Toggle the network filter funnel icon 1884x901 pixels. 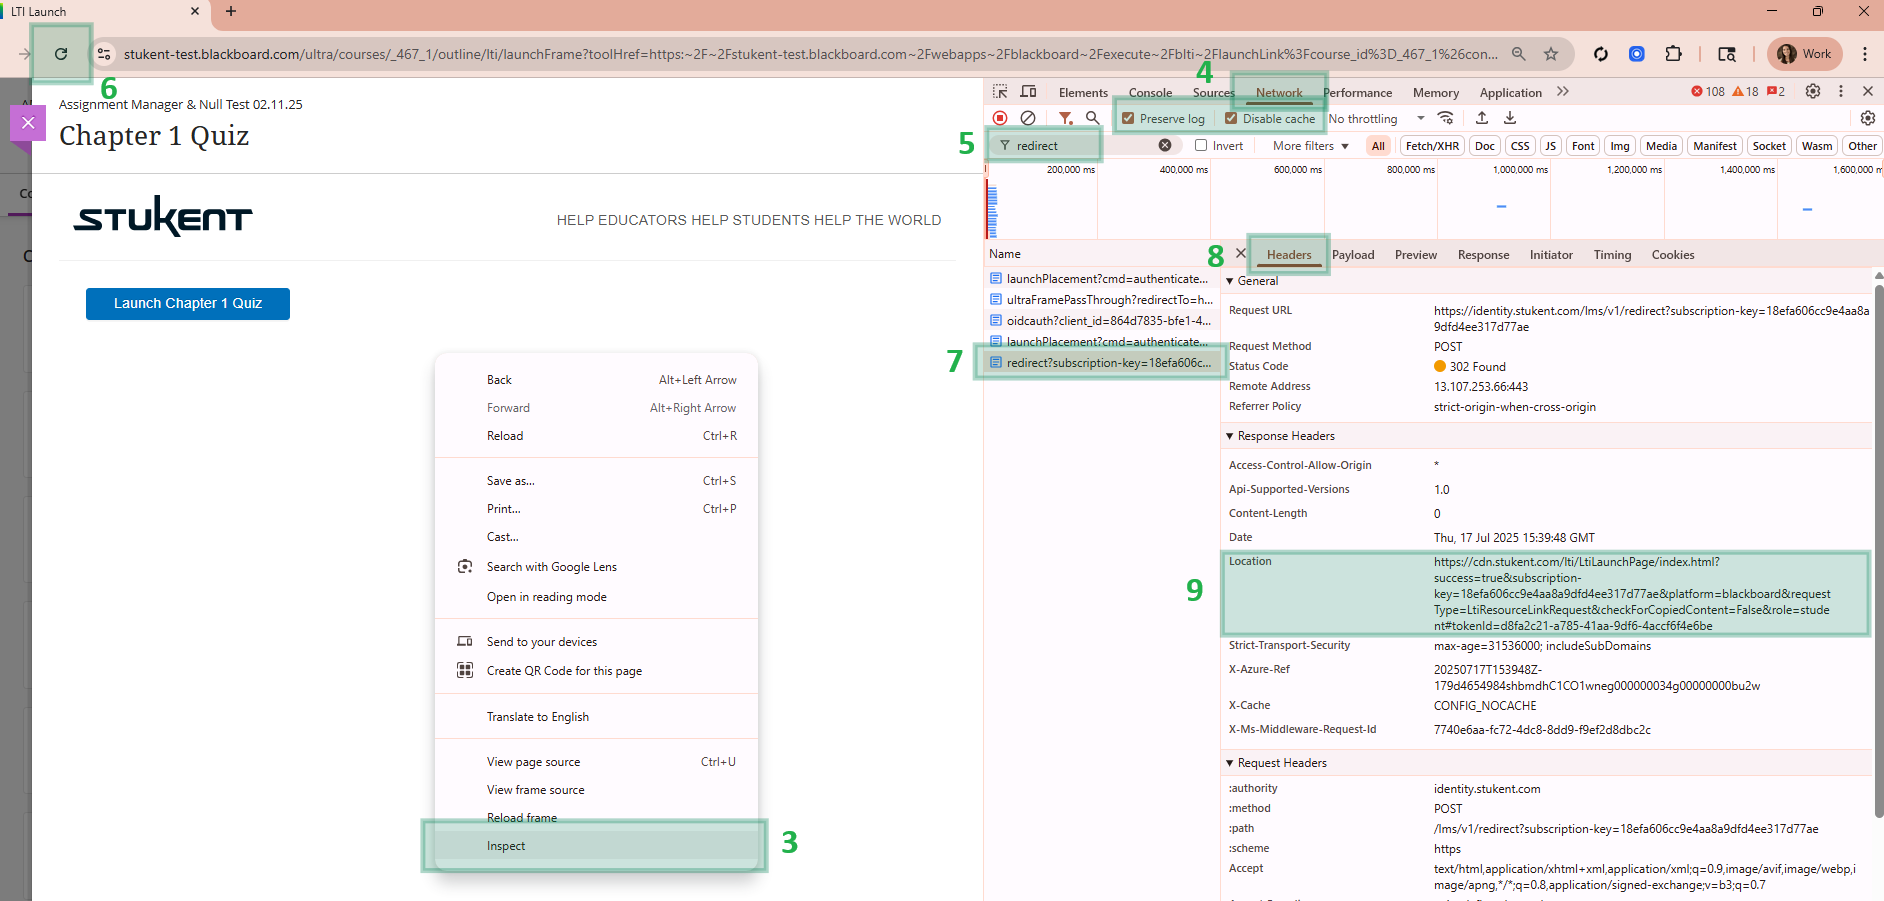(1066, 118)
